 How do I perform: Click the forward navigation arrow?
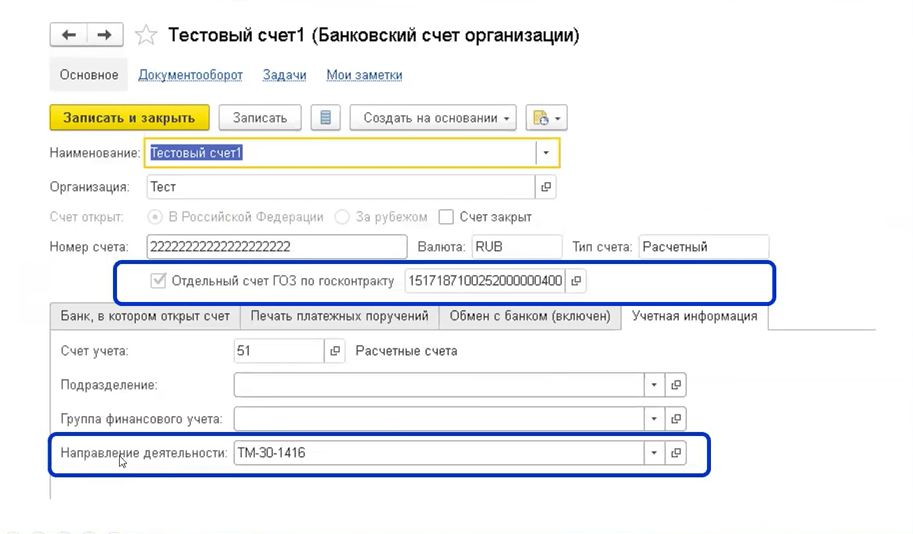pyautogui.click(x=102, y=35)
